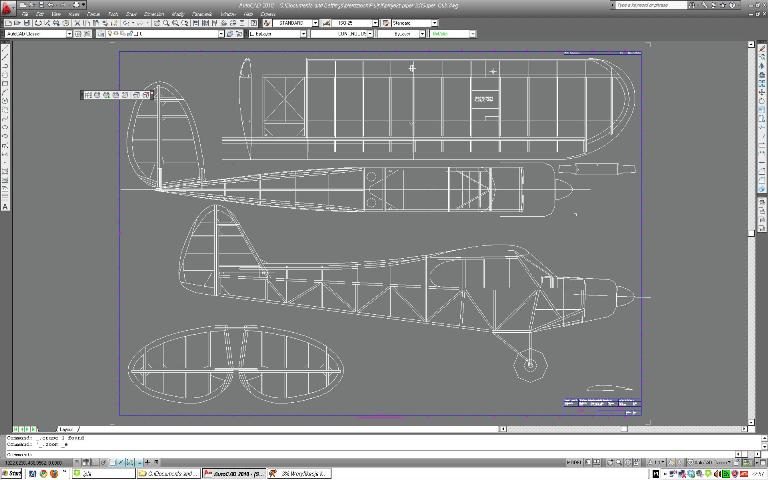768x480 pixels.
Task: Select the Move tool in Modify toolbar
Action: point(762,93)
